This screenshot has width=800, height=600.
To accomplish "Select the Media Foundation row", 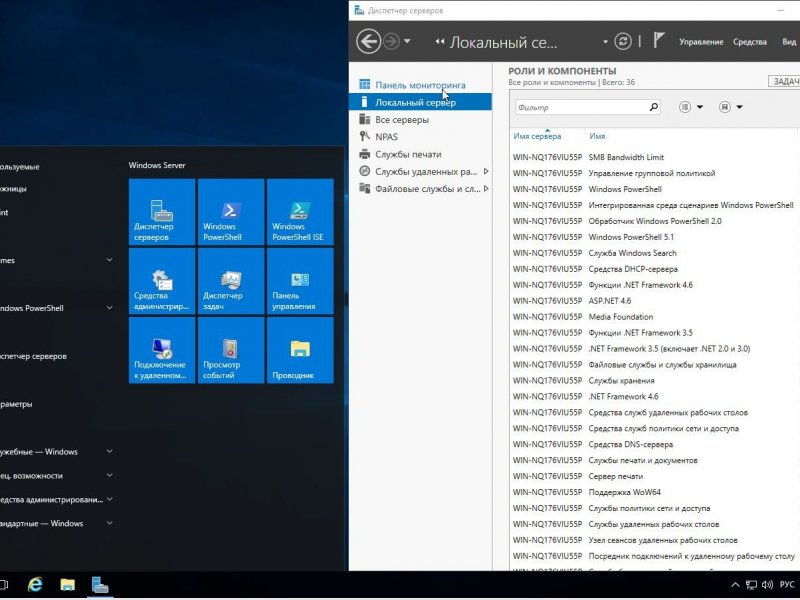I will (x=654, y=317).
